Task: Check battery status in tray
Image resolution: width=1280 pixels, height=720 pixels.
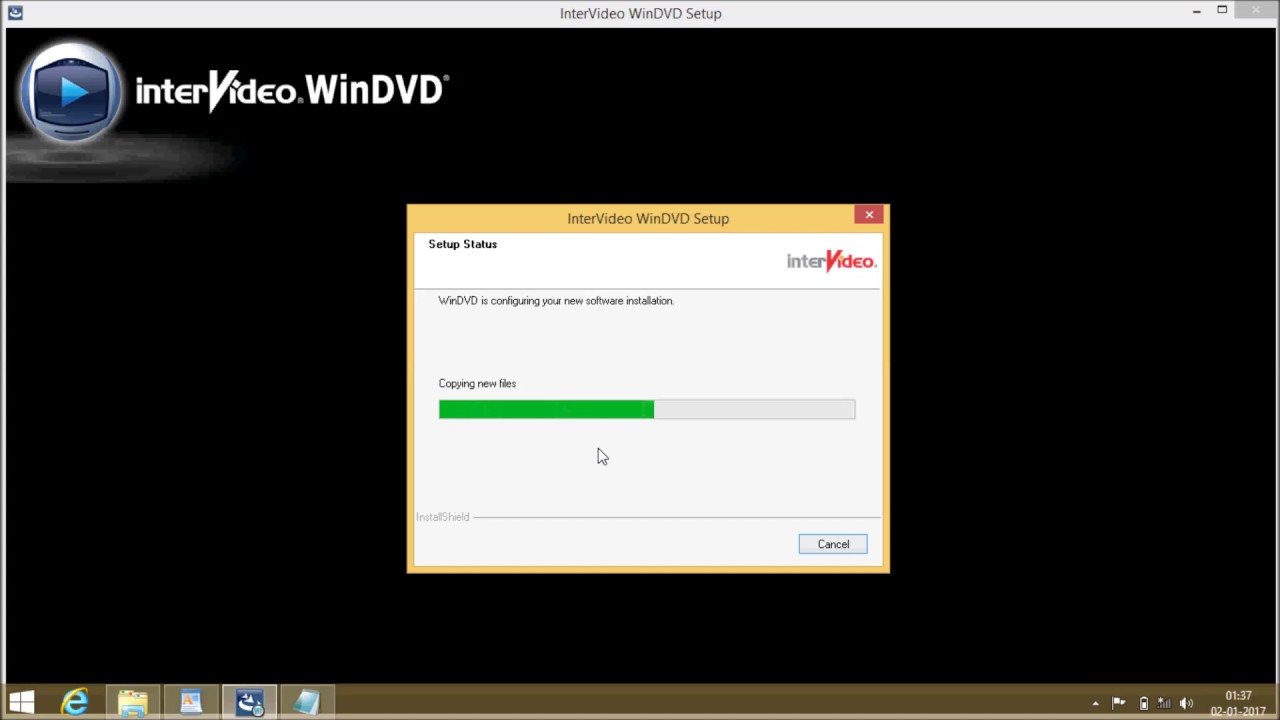Action: tap(1144, 703)
